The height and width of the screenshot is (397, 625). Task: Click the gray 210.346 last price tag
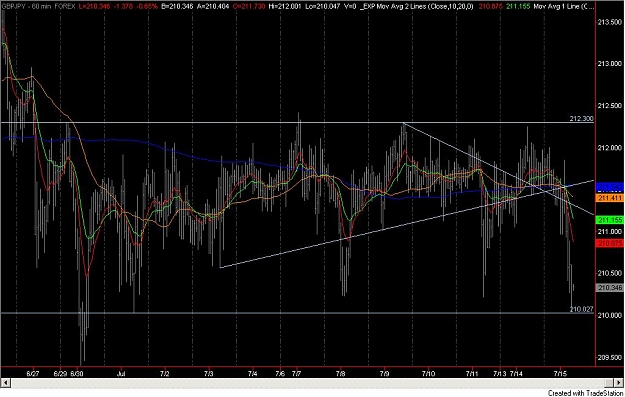click(x=610, y=287)
